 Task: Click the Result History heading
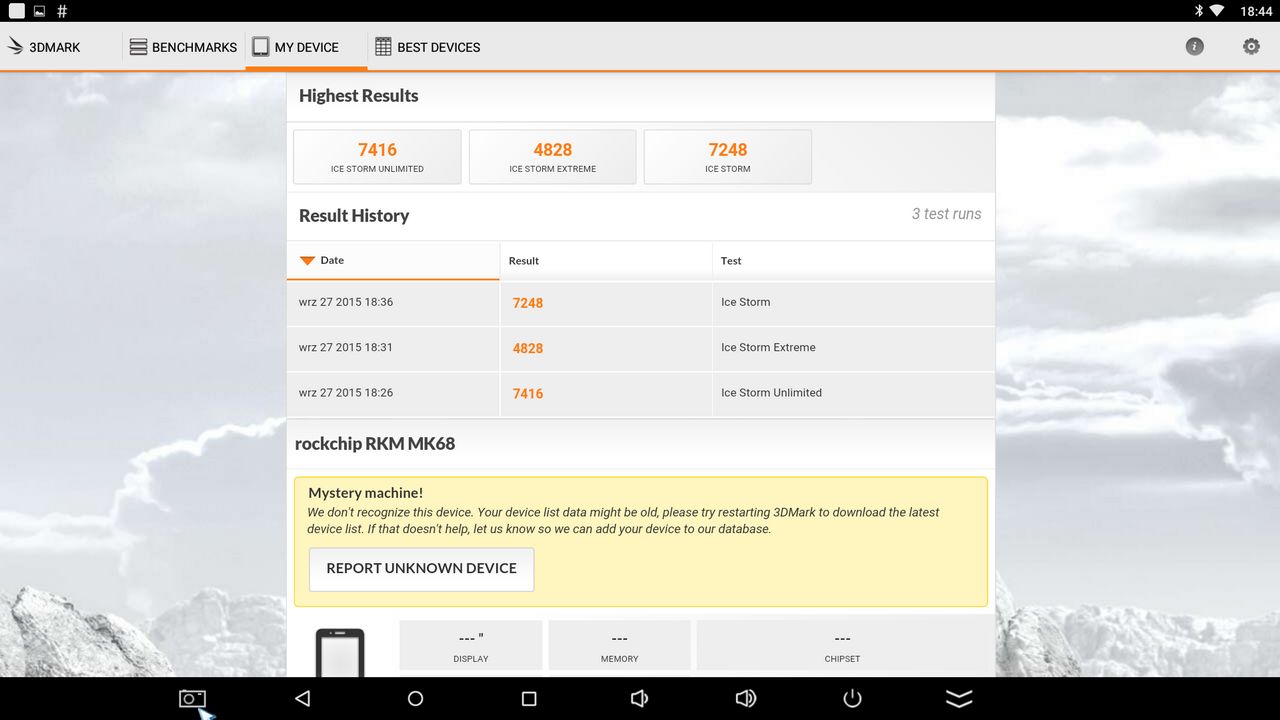point(354,216)
